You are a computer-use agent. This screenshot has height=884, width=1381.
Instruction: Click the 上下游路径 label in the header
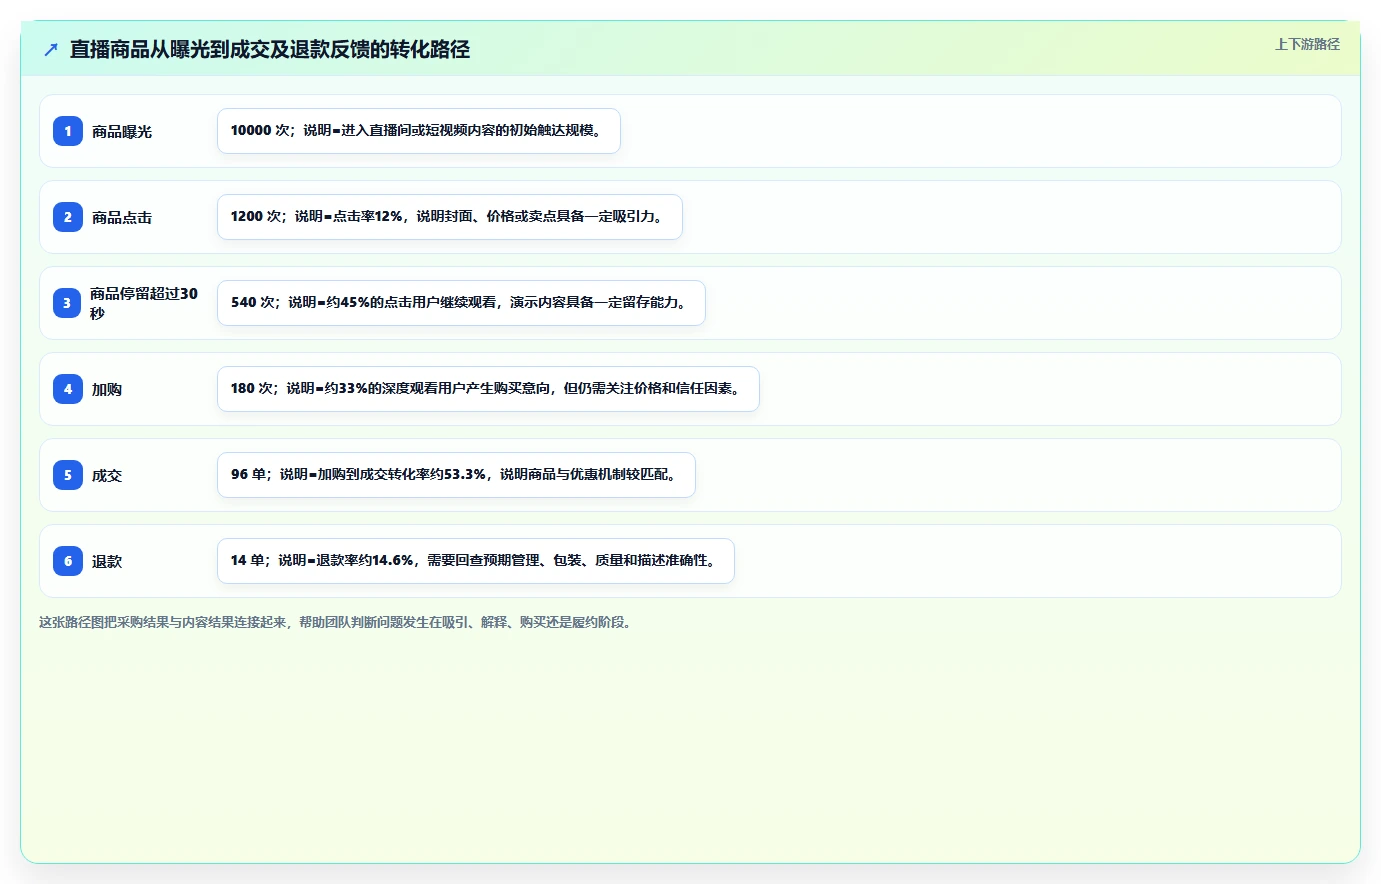click(1307, 44)
